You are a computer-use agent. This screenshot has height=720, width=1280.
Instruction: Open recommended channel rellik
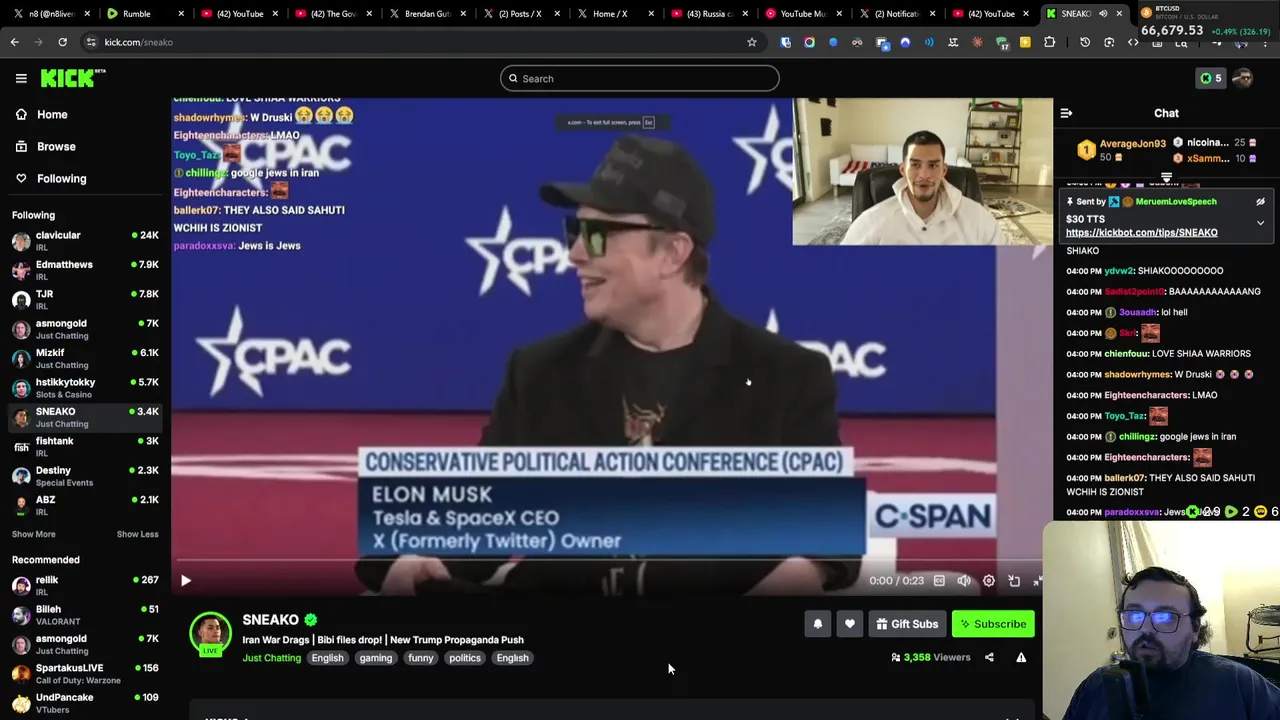click(x=85, y=585)
